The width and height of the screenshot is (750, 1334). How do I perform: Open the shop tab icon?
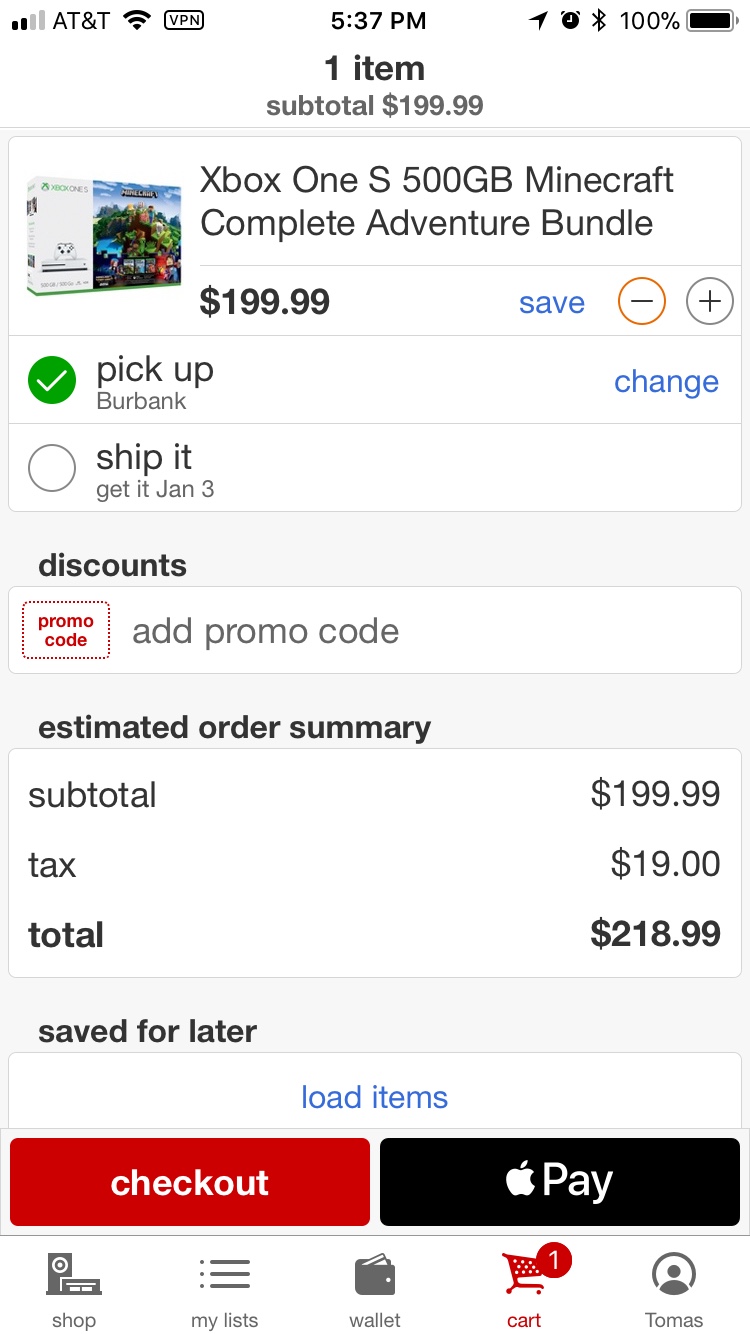pos(74,1275)
